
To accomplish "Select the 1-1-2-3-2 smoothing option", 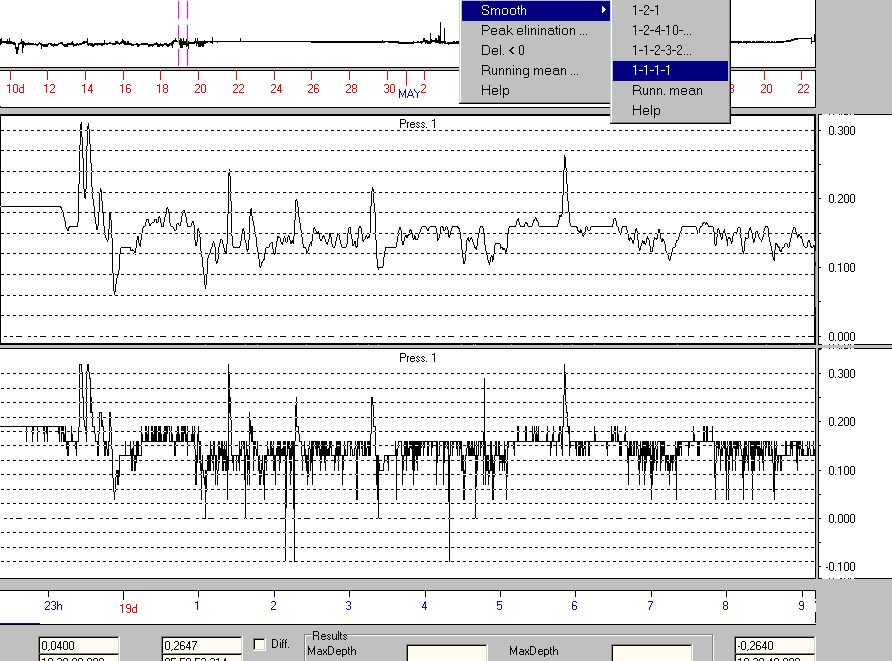I will tap(661, 50).
